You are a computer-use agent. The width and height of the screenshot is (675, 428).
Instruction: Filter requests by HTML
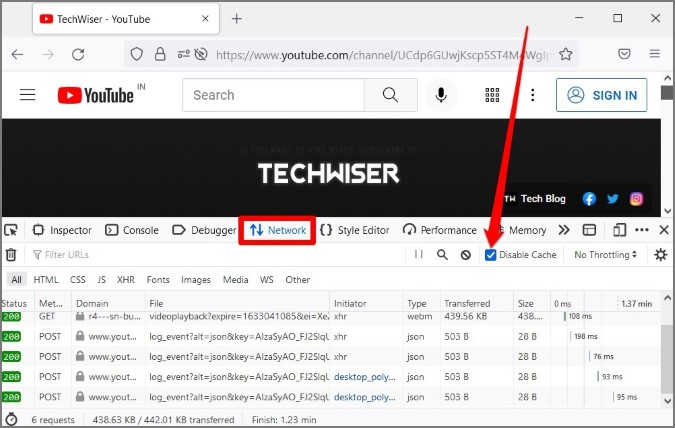click(x=46, y=279)
